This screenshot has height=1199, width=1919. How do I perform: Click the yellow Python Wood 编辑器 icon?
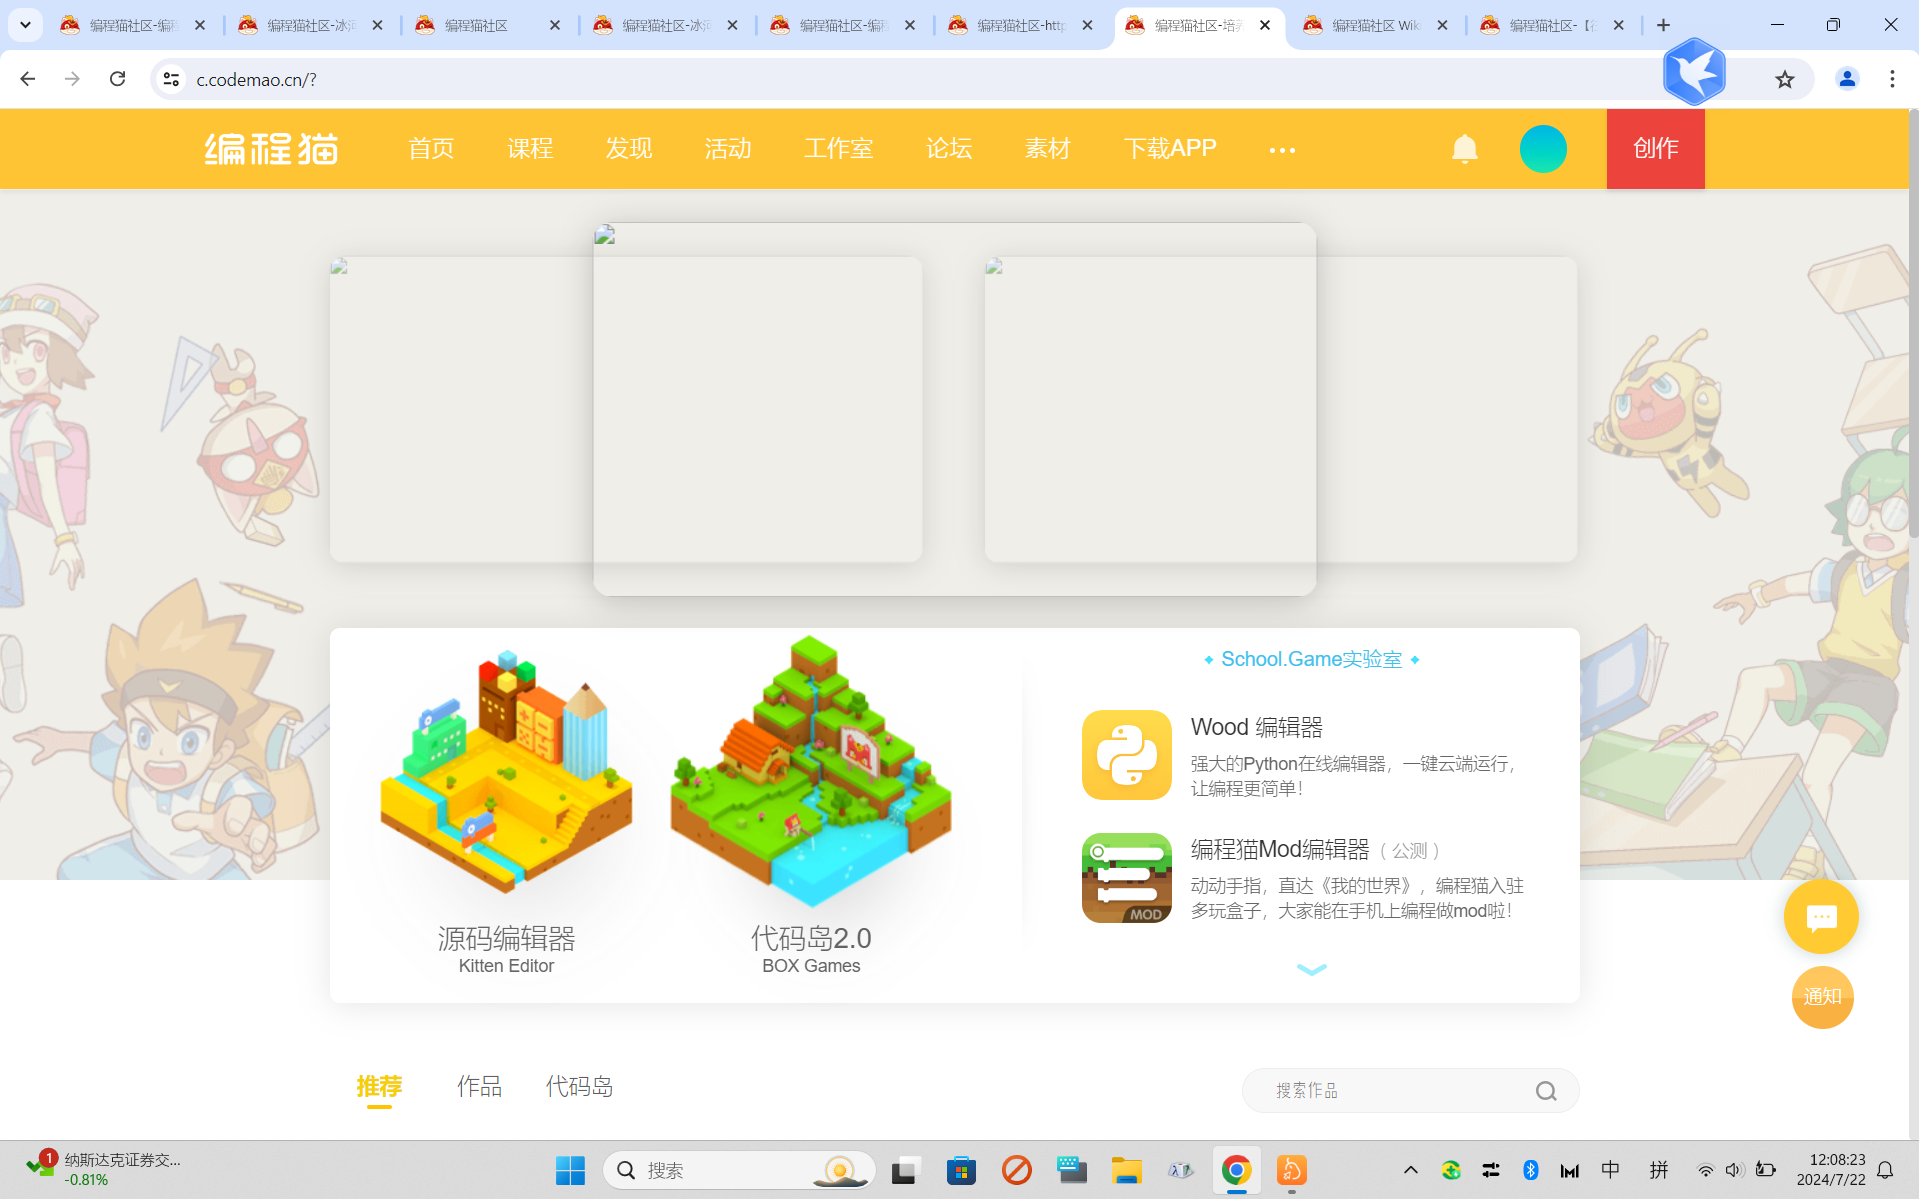tap(1126, 755)
